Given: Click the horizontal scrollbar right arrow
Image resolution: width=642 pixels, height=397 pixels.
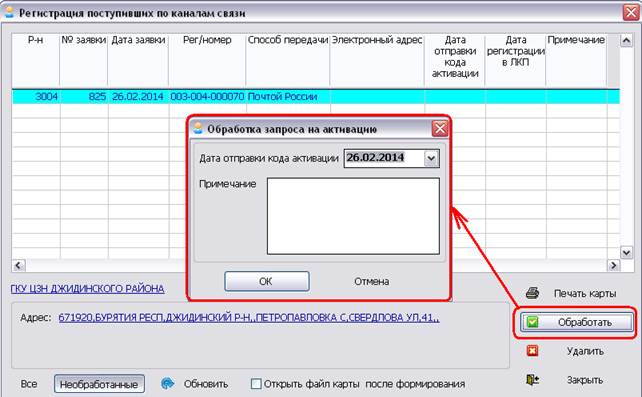Looking at the screenshot, I should pos(613,265).
